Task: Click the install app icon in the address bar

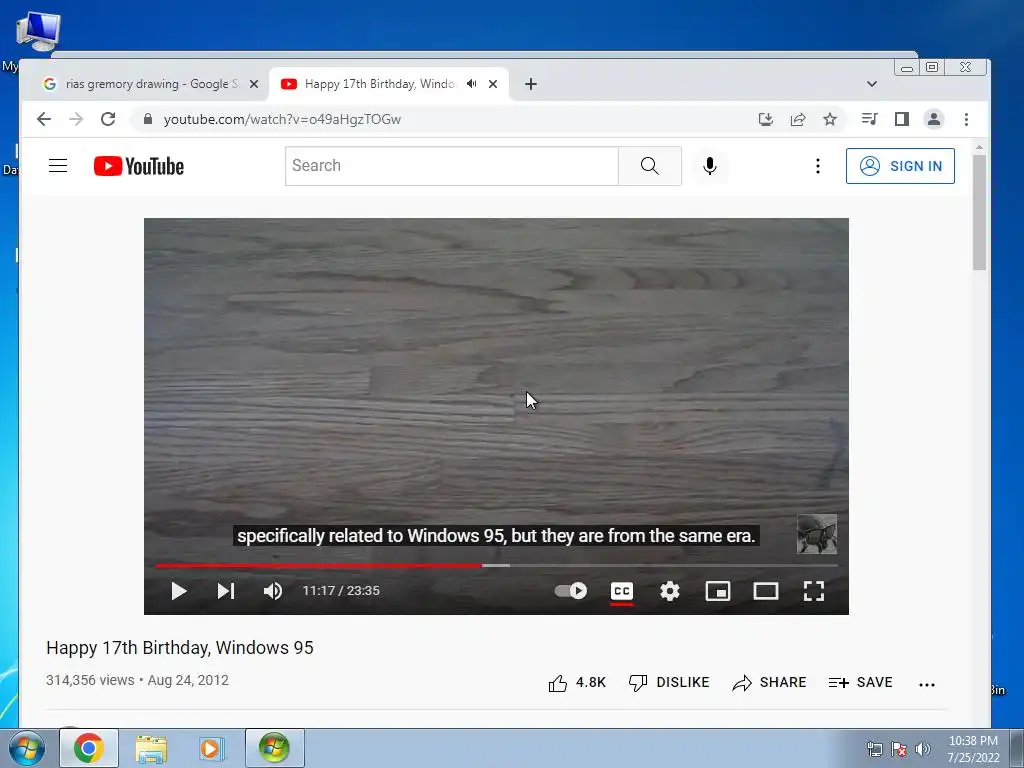Action: tap(765, 119)
